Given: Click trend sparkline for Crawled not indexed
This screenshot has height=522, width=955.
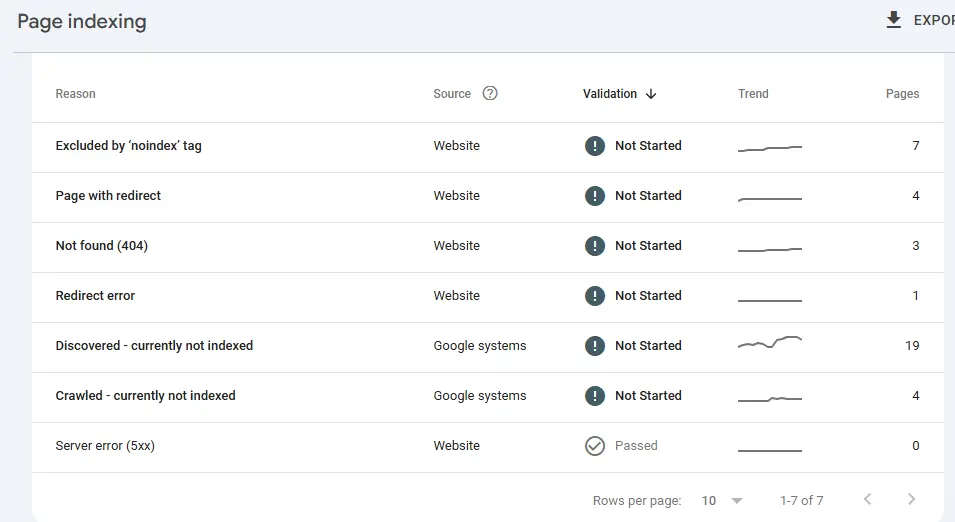Looking at the screenshot, I should click(x=770, y=399).
